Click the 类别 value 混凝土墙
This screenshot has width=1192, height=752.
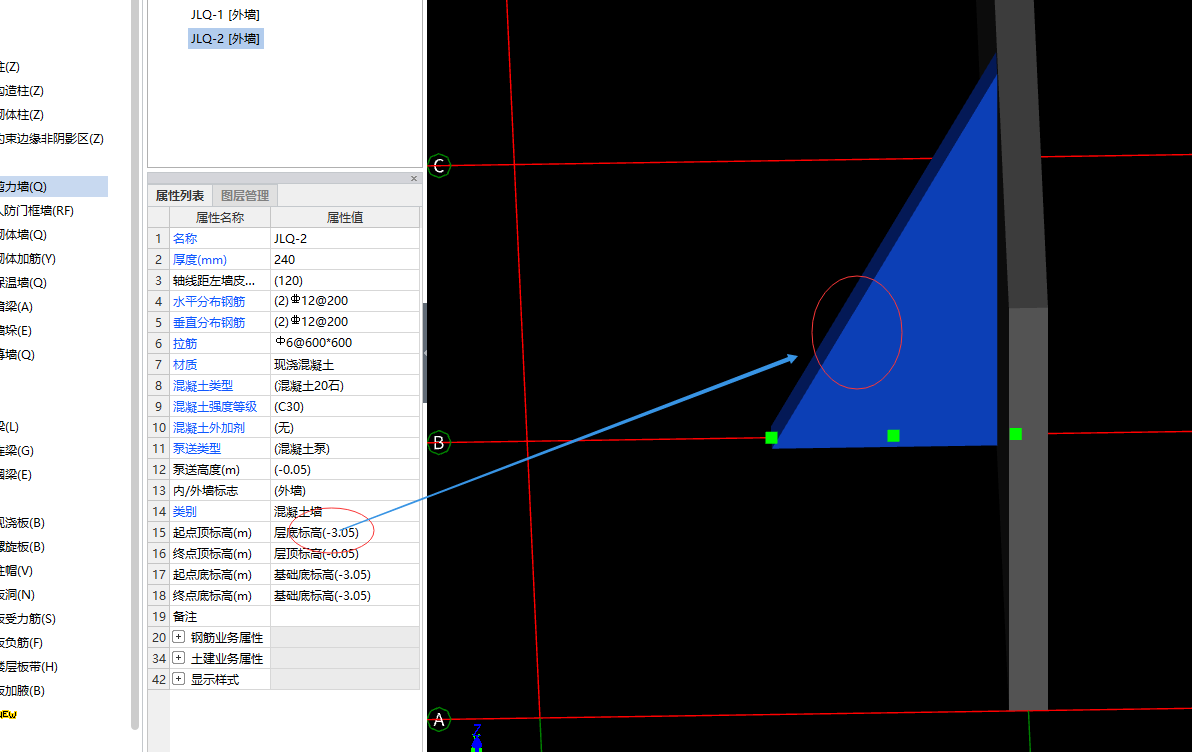[344, 512]
